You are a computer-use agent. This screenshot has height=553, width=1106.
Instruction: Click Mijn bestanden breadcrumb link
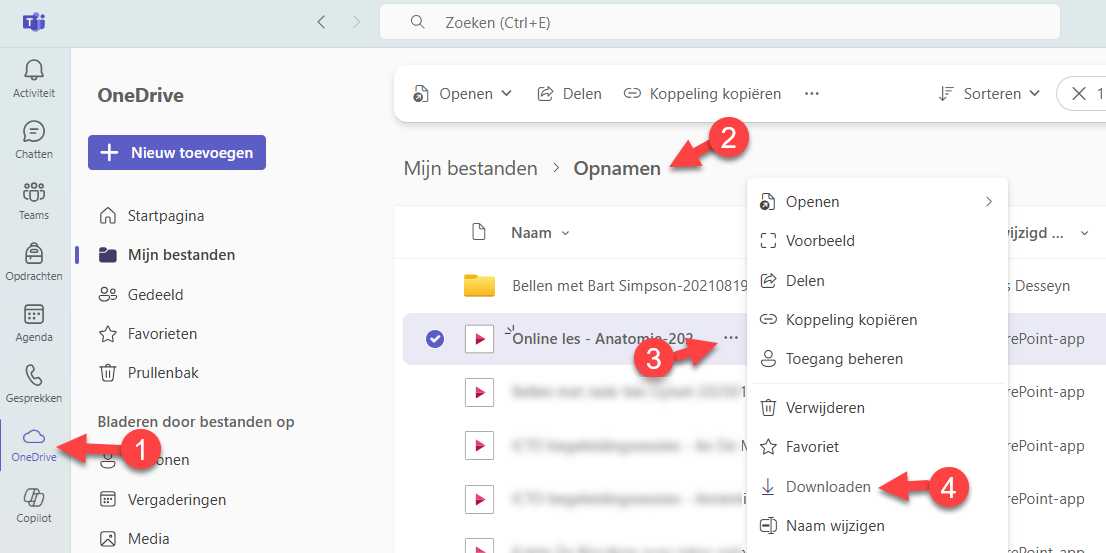click(x=470, y=169)
